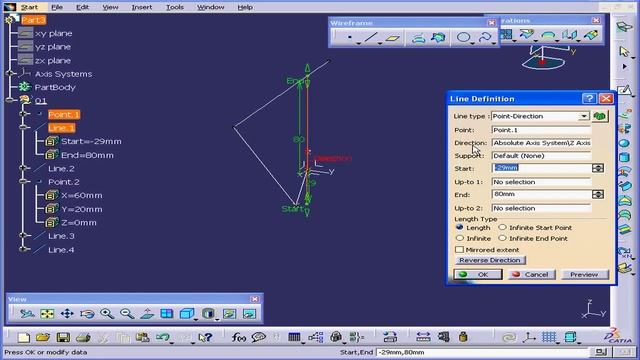640x360 pixels.
Task: Open the Formula f(x) tool
Action: (239, 337)
